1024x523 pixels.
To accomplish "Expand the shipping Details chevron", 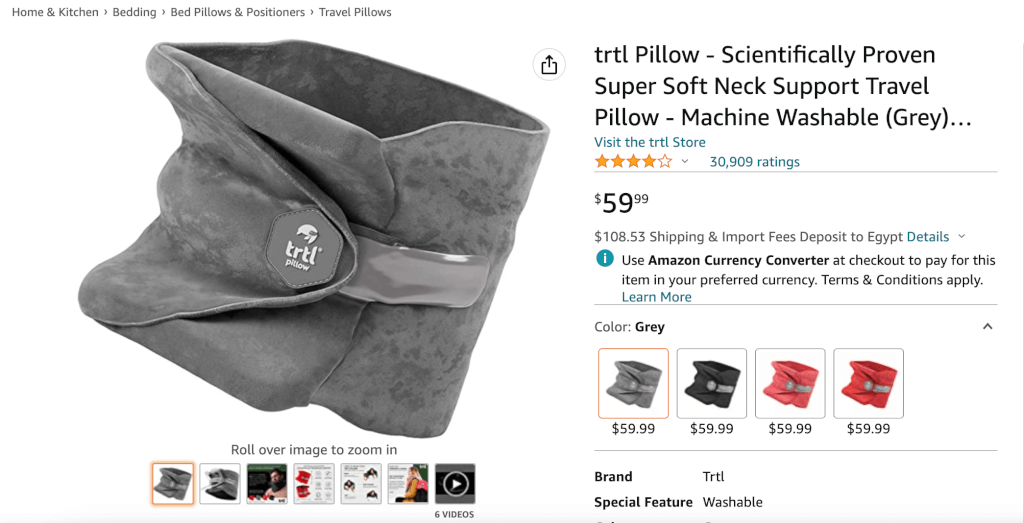I will [x=962, y=237].
